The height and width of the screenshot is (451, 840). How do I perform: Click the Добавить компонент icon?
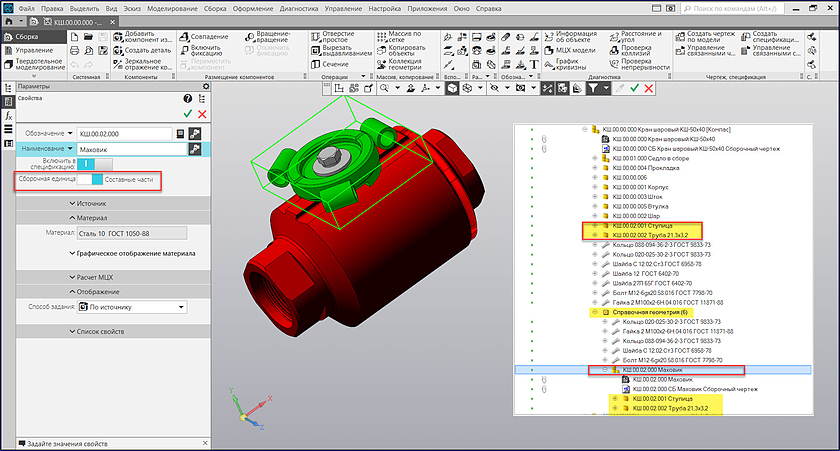(x=118, y=37)
